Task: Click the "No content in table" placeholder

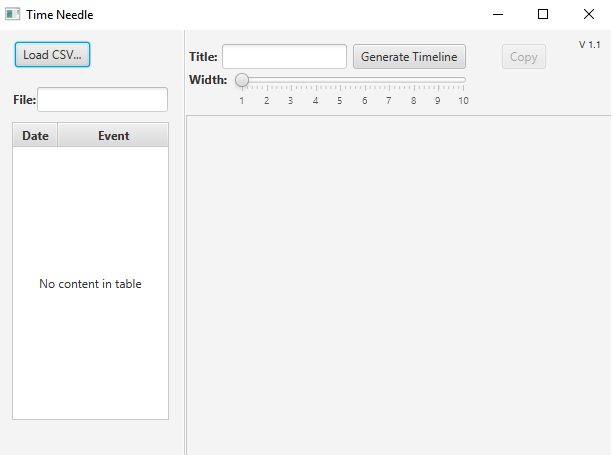Action: 90,284
